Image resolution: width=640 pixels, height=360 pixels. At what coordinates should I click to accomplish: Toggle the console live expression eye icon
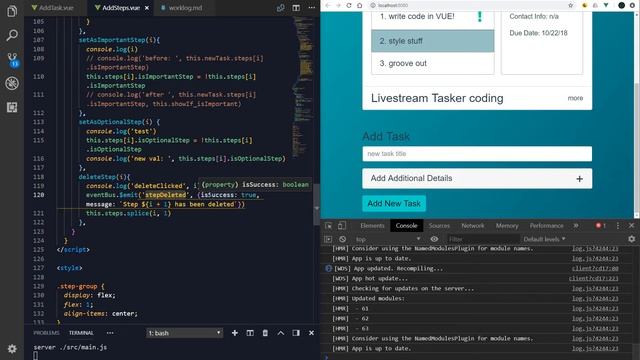point(434,239)
